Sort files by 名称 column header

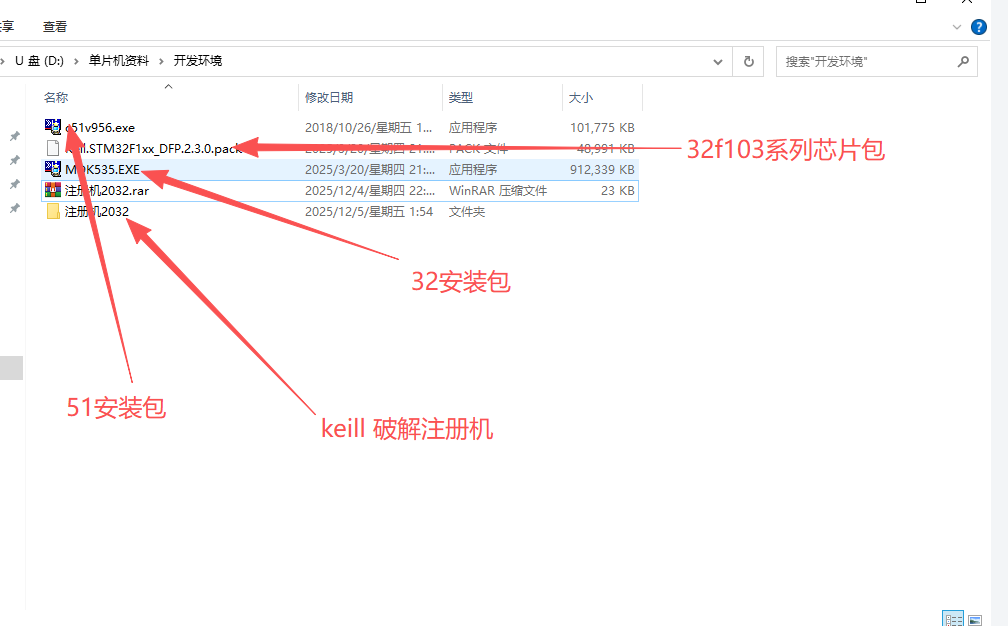[x=56, y=98]
